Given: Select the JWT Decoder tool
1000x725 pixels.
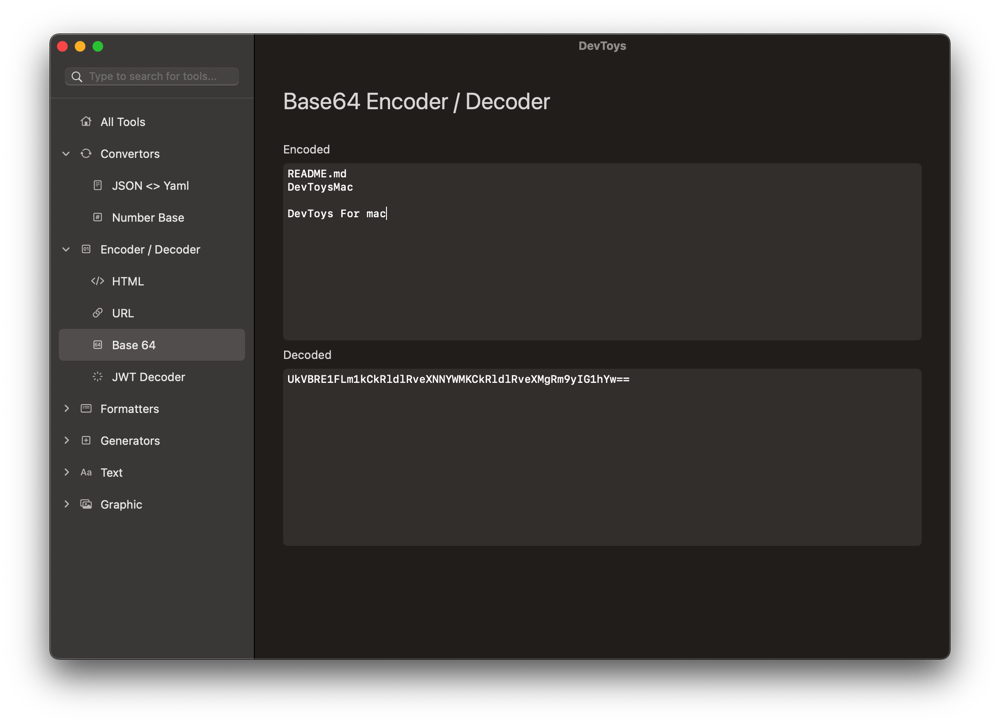Looking at the screenshot, I should tap(148, 377).
